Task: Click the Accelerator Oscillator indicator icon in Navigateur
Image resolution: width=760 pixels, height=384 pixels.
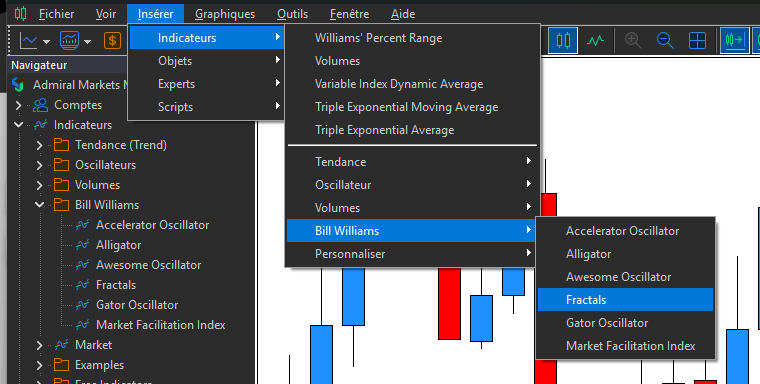Action: pos(83,224)
